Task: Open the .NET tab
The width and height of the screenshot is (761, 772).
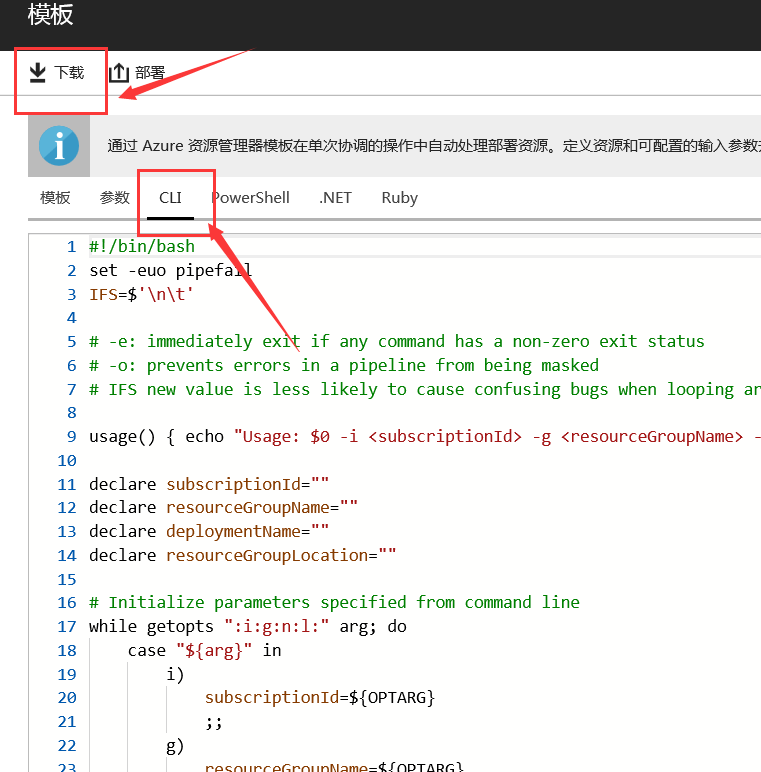Action: pyautogui.click(x=335, y=197)
